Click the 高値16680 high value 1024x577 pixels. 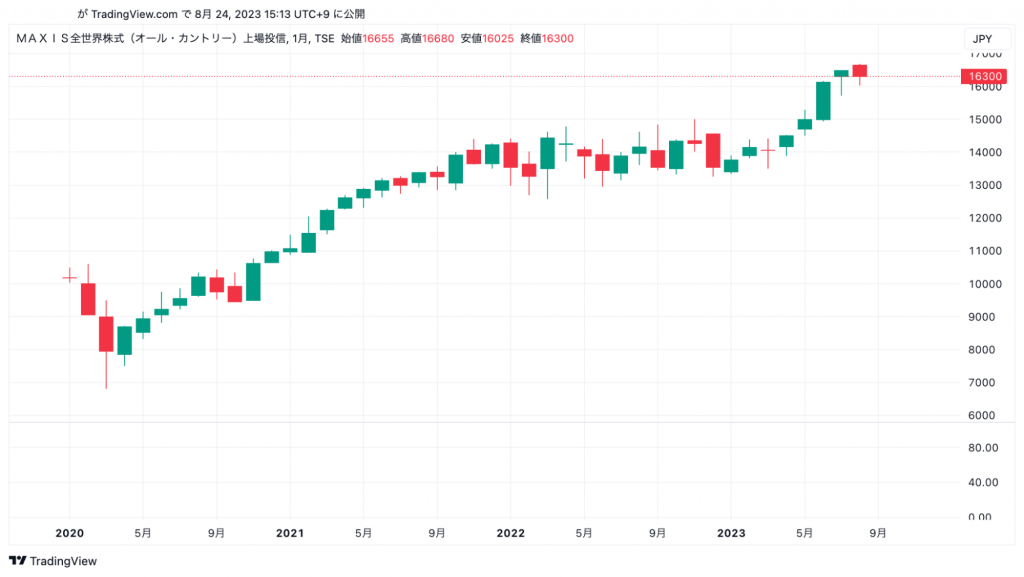click(x=427, y=39)
